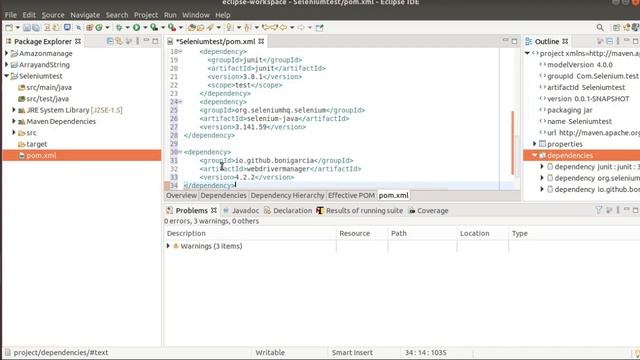The width and height of the screenshot is (640, 360).
Task: Open dropdown arrow next to Debug button
Action: (127, 28)
